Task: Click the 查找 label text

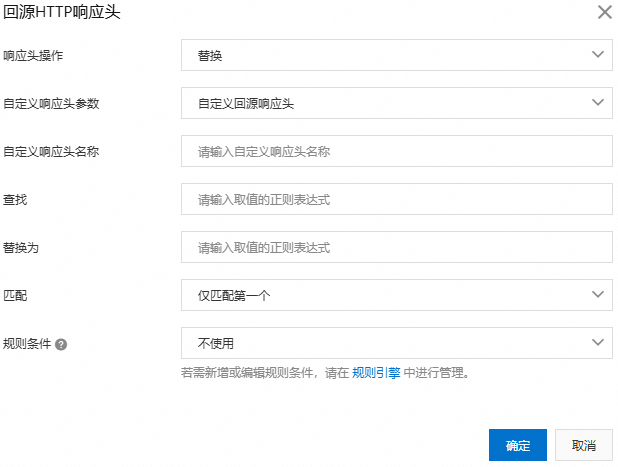Action: [x=15, y=199]
